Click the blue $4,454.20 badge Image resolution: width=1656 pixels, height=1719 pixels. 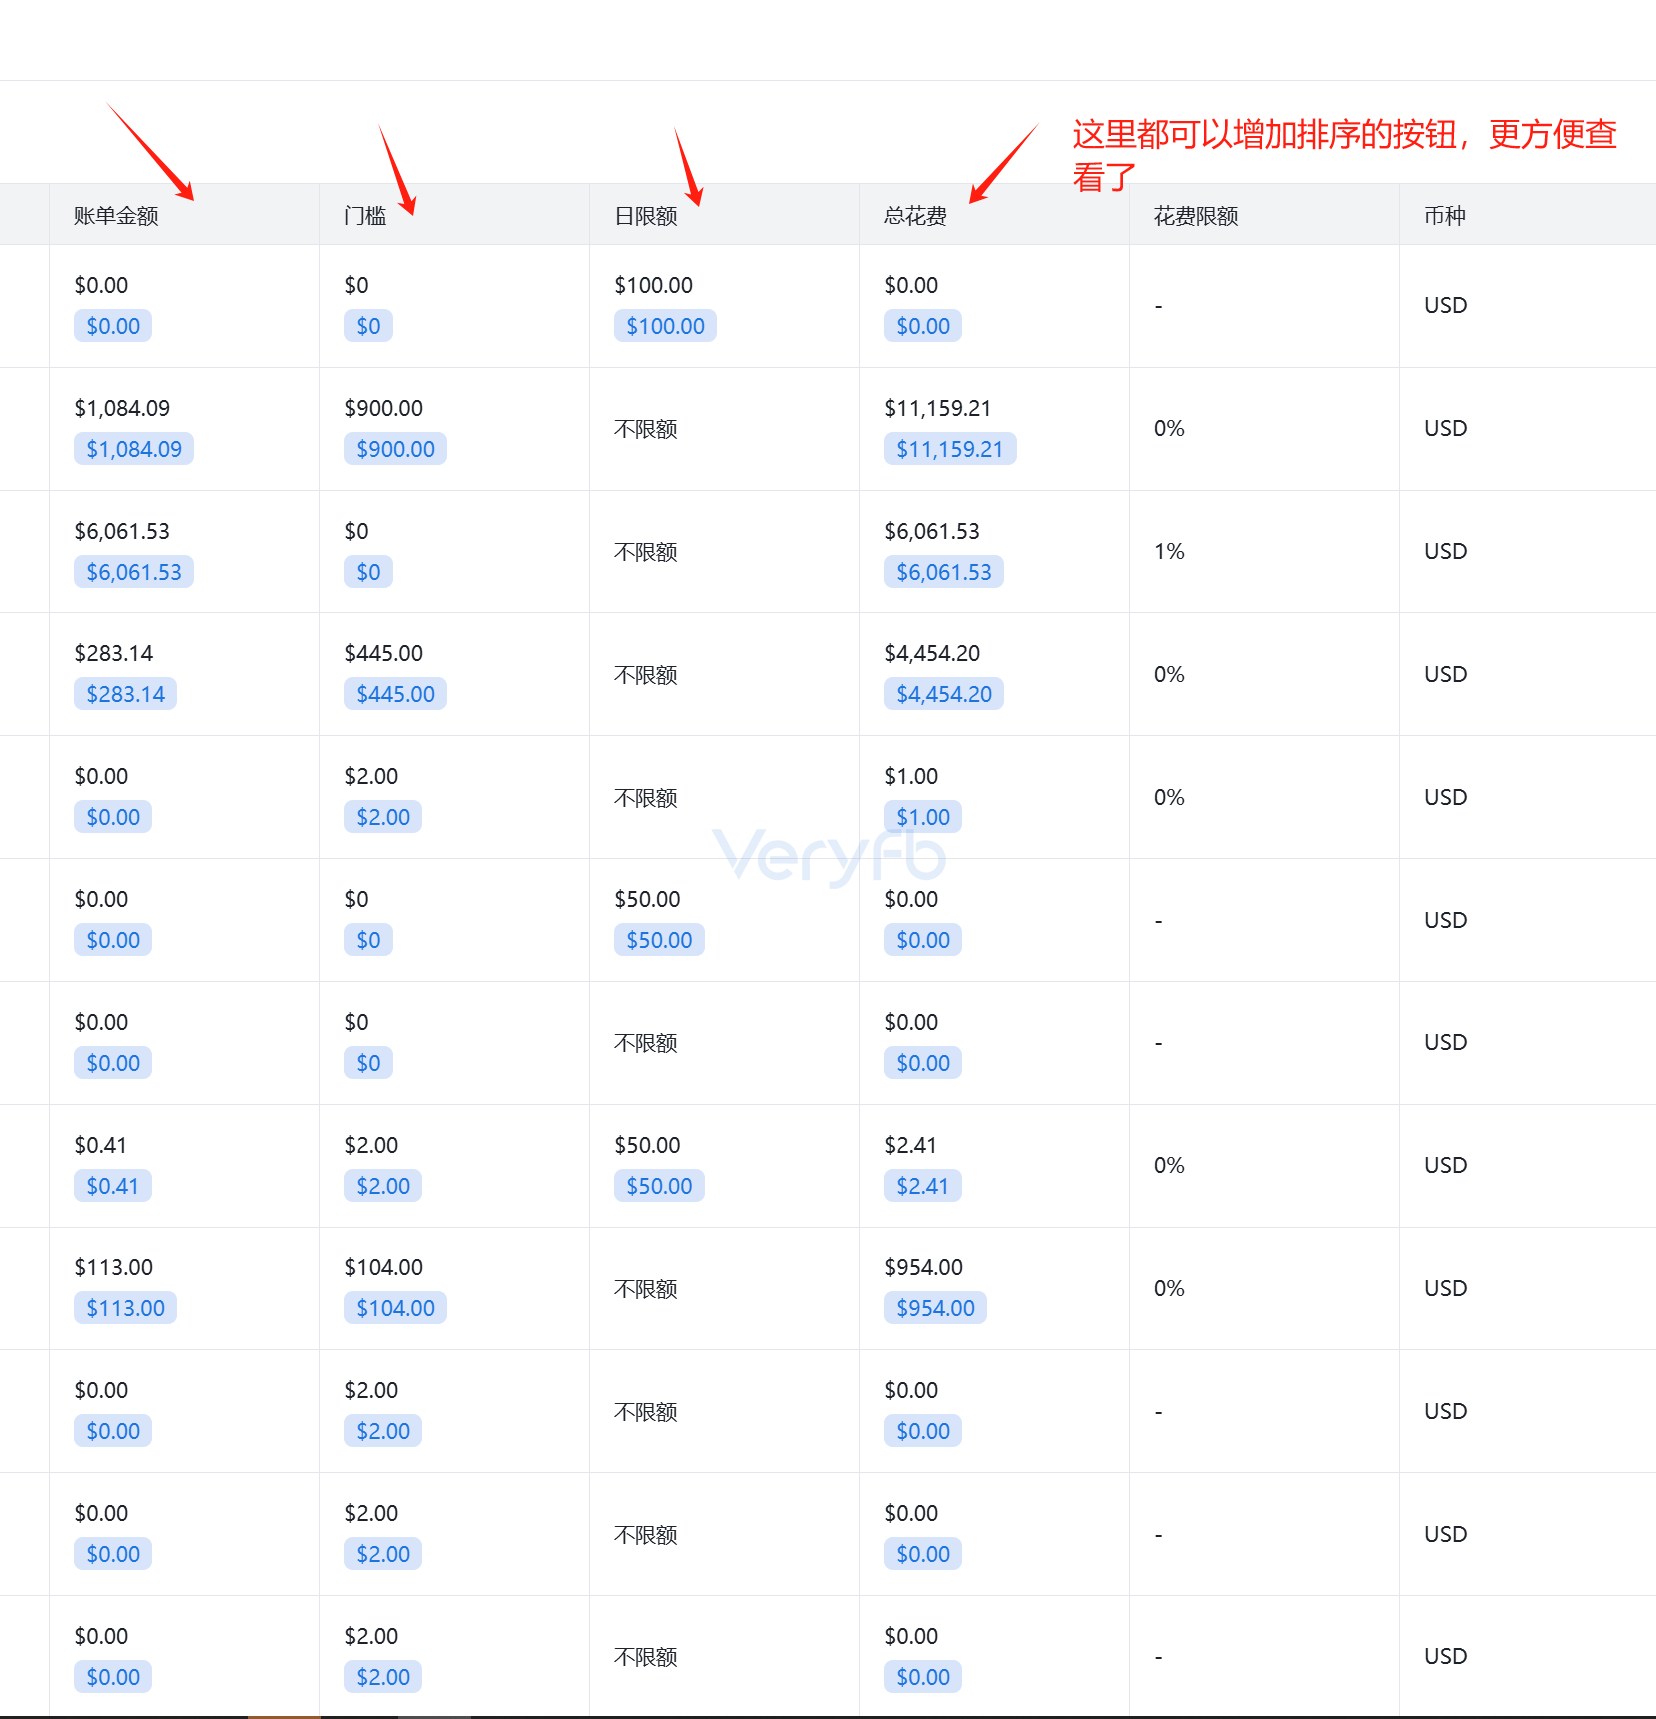click(944, 694)
